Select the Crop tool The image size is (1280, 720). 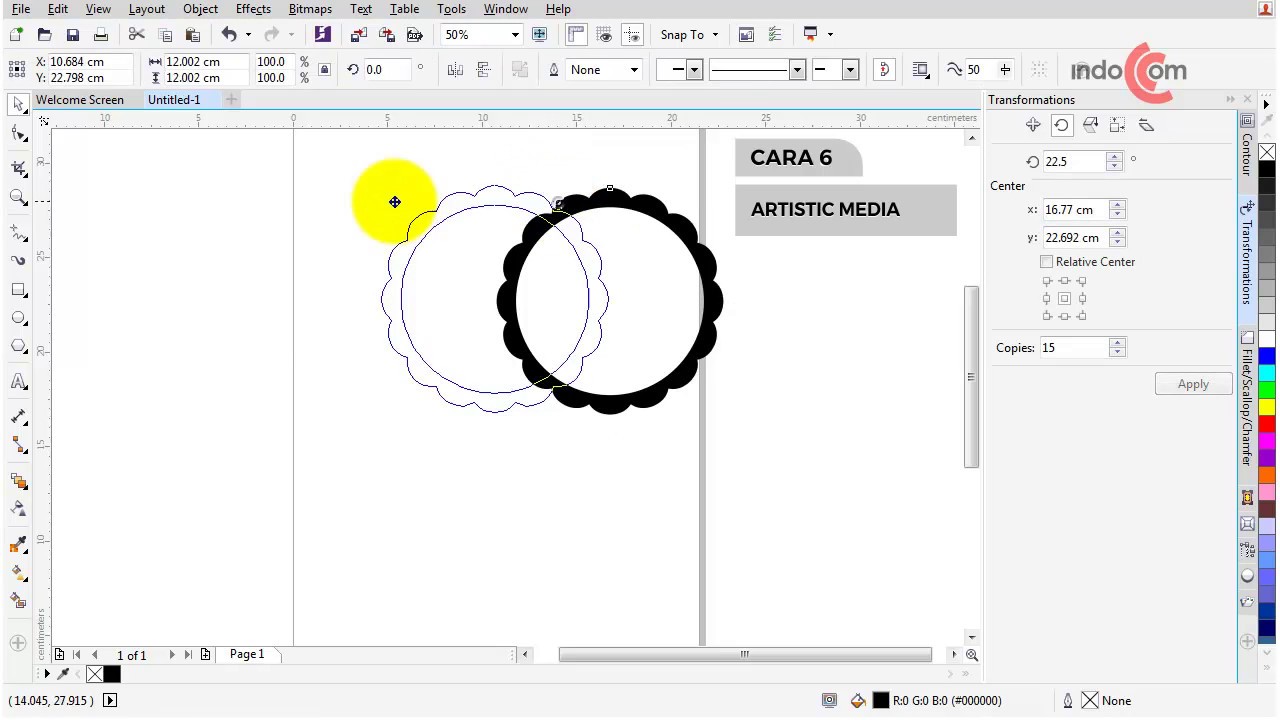pos(18,167)
